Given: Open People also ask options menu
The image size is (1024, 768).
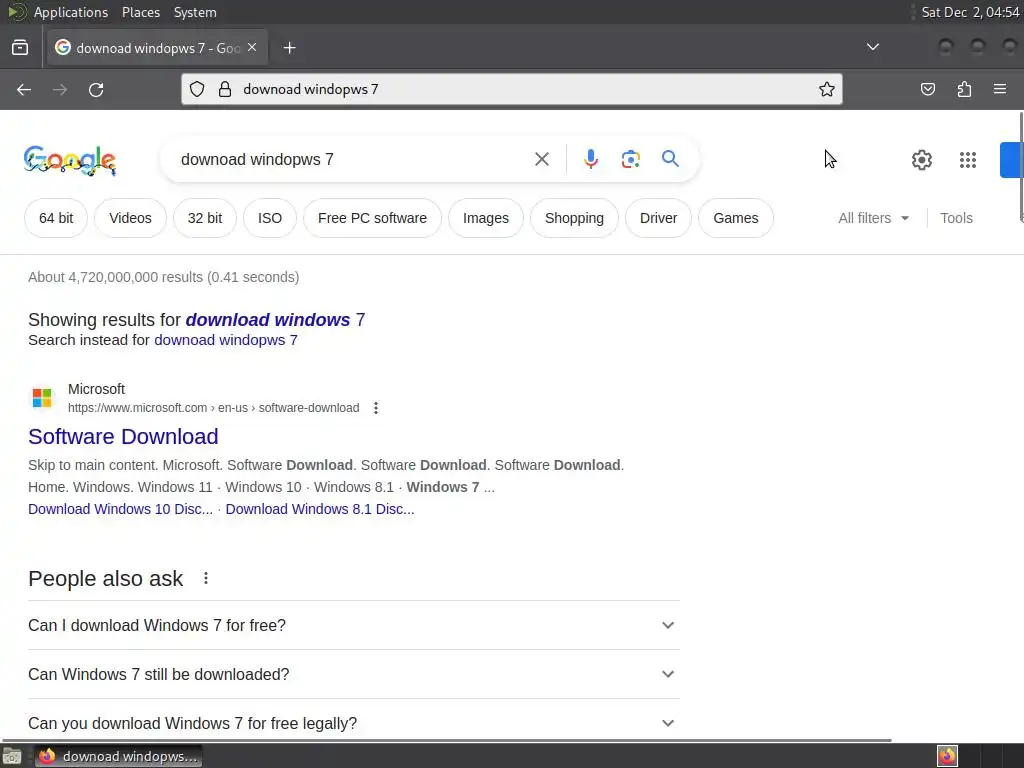Looking at the screenshot, I should tap(206, 579).
